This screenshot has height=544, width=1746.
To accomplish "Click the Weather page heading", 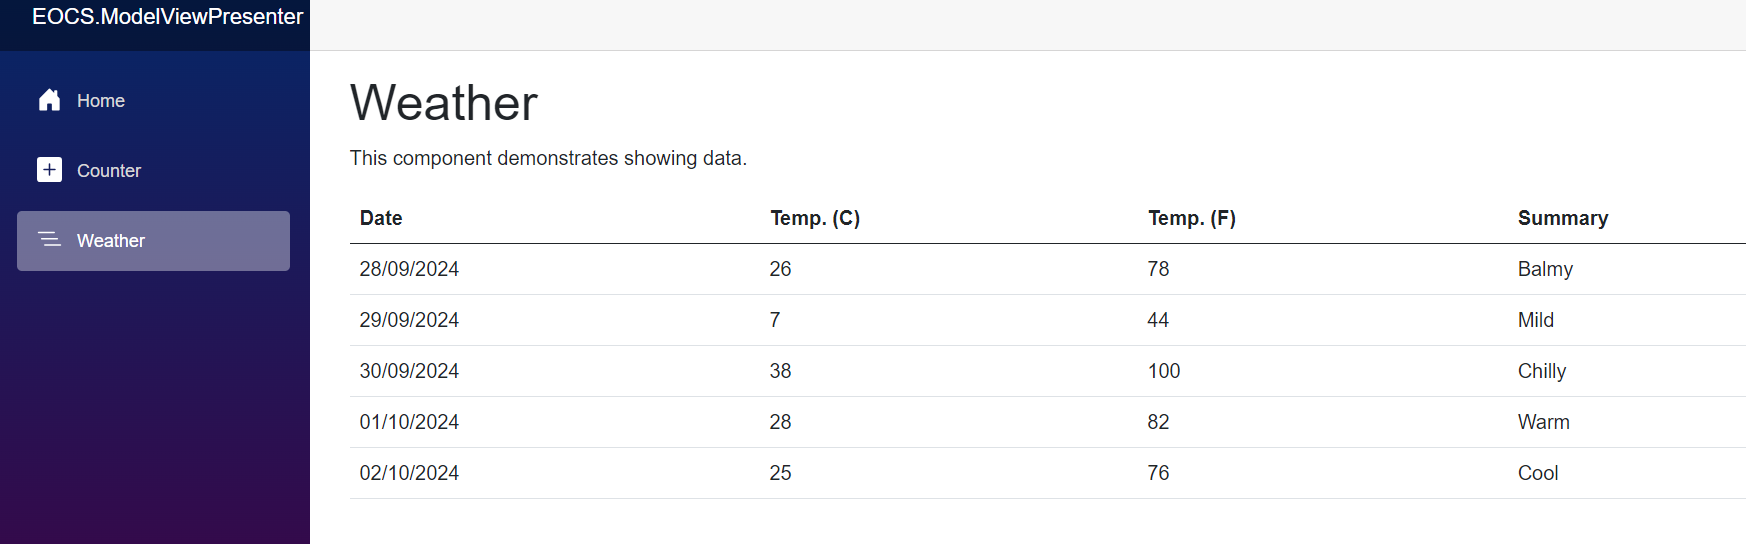I will 444,103.
